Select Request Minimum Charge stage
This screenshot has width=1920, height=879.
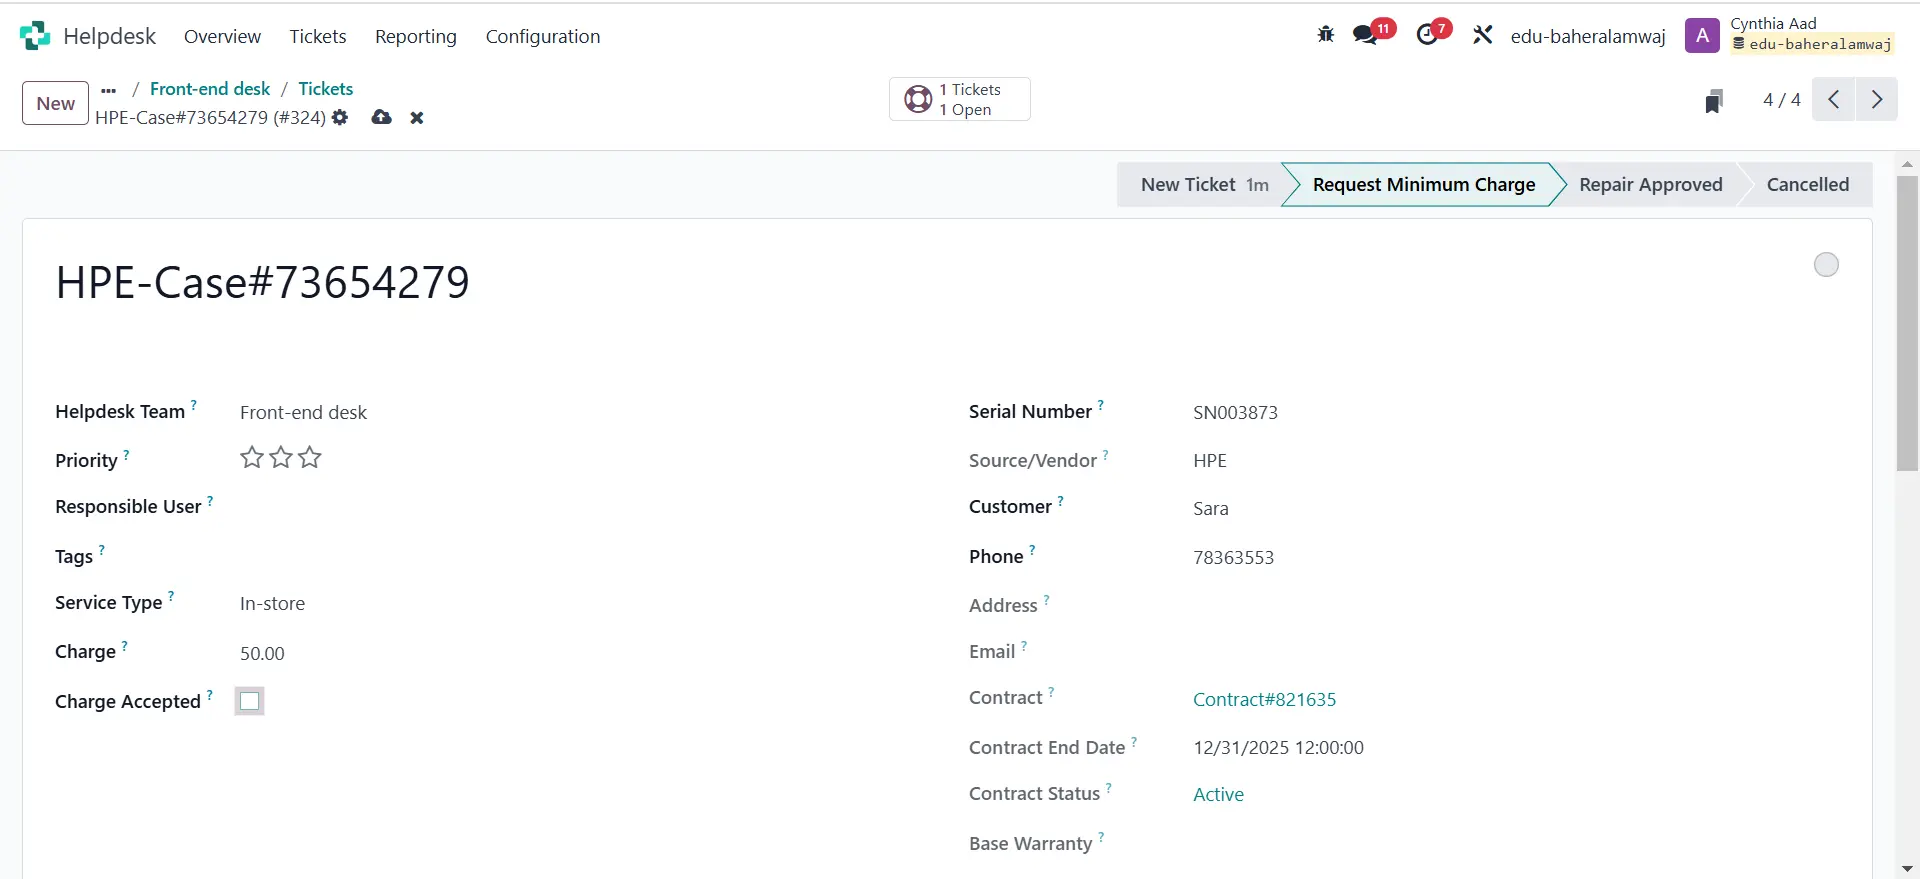pyautogui.click(x=1423, y=184)
